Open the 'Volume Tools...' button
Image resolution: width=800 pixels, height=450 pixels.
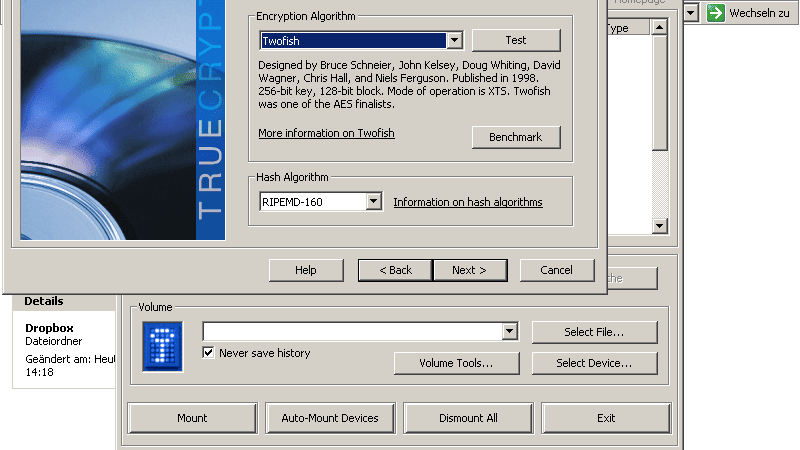(457, 363)
